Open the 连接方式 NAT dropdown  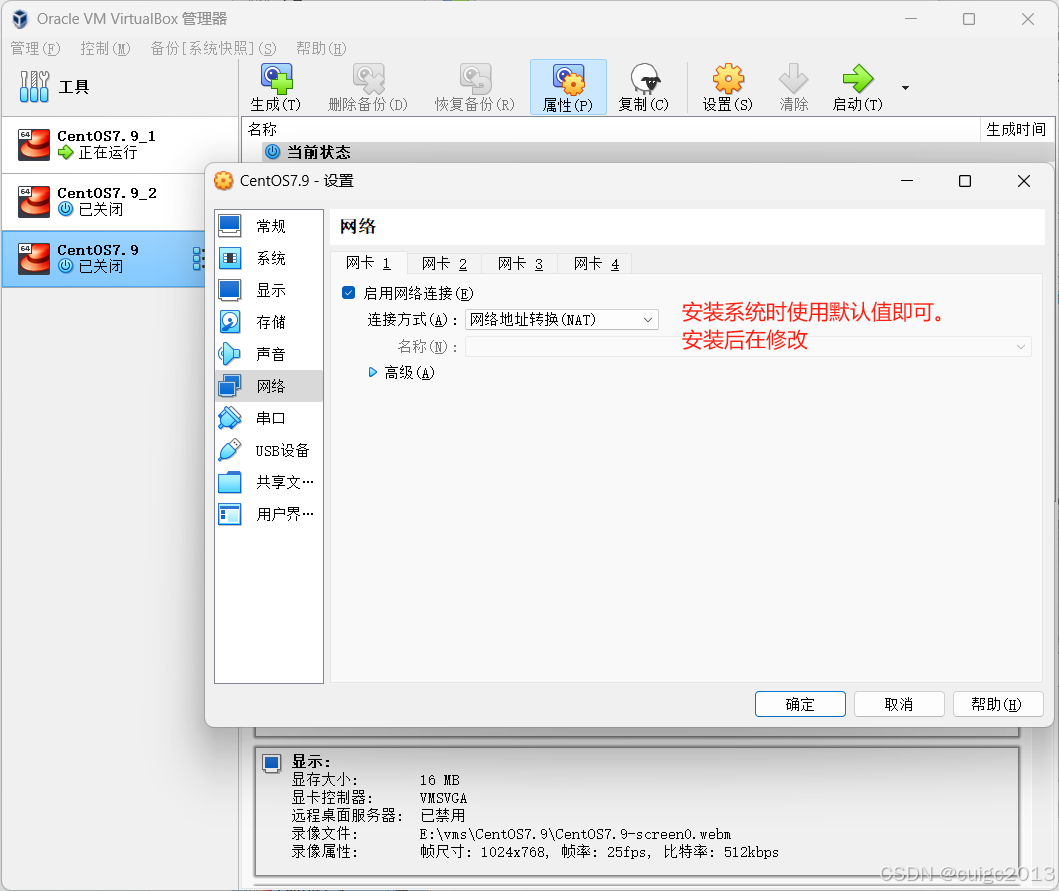coord(562,320)
